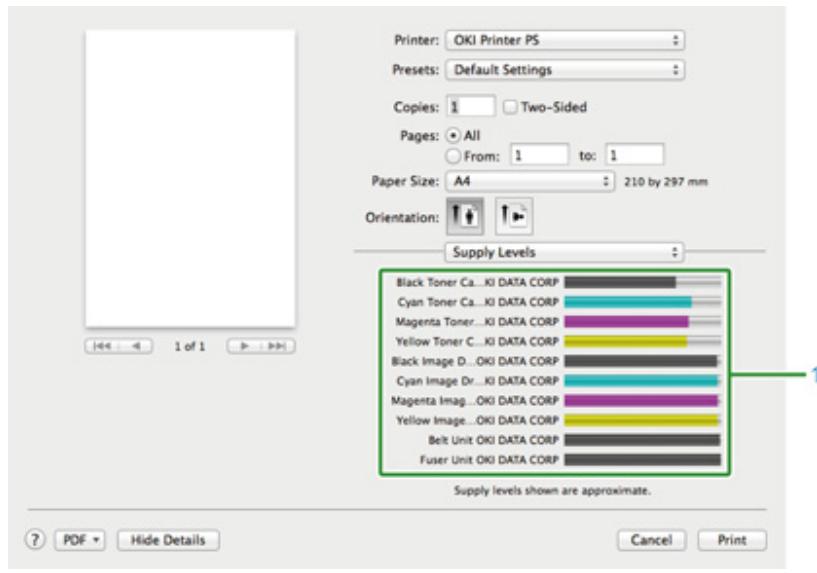817x573 pixels.
Task: Select portrait orientation icon
Action: point(462,216)
